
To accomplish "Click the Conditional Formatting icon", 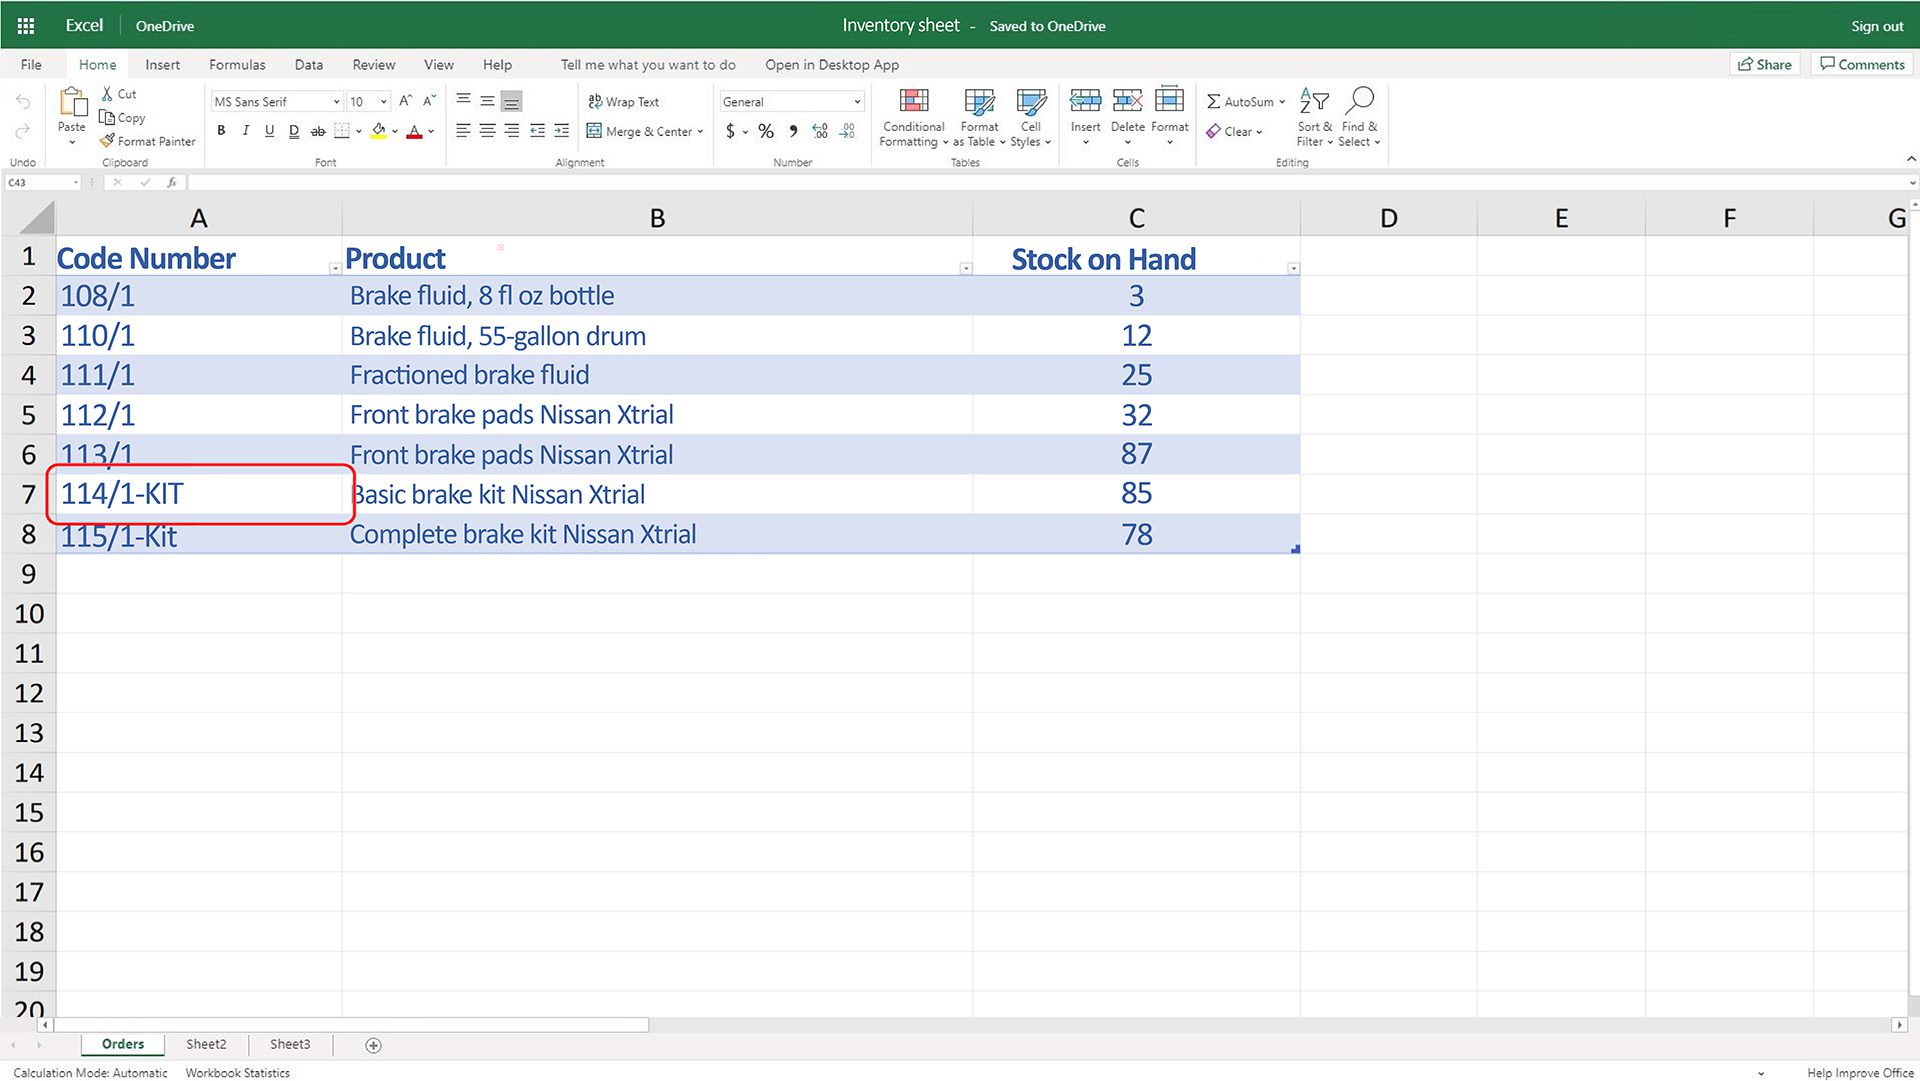I will pos(913,101).
